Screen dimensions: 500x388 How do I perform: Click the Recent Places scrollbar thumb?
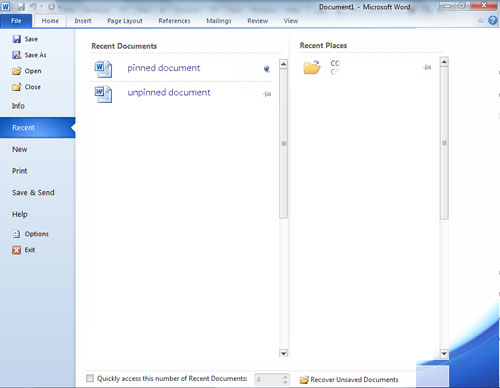tap(444, 143)
